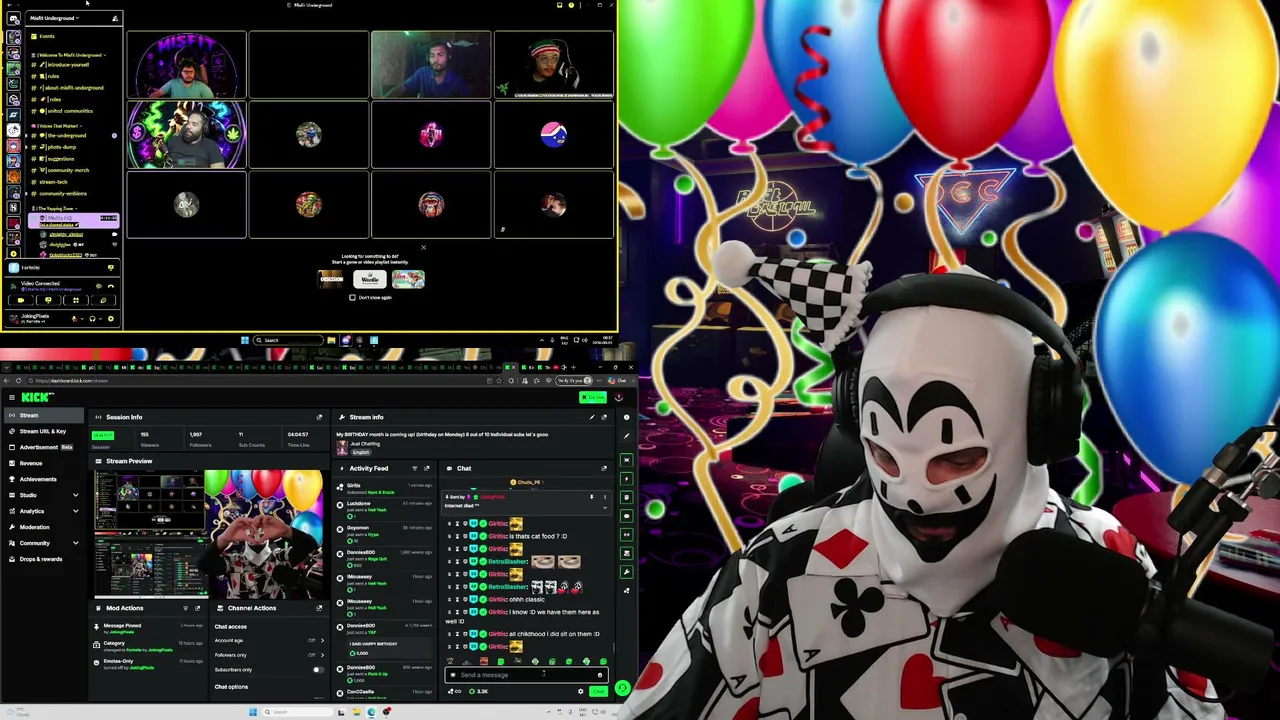Open Drops & rewards page
Viewport: 1280px width, 720px height.
pos(43,559)
